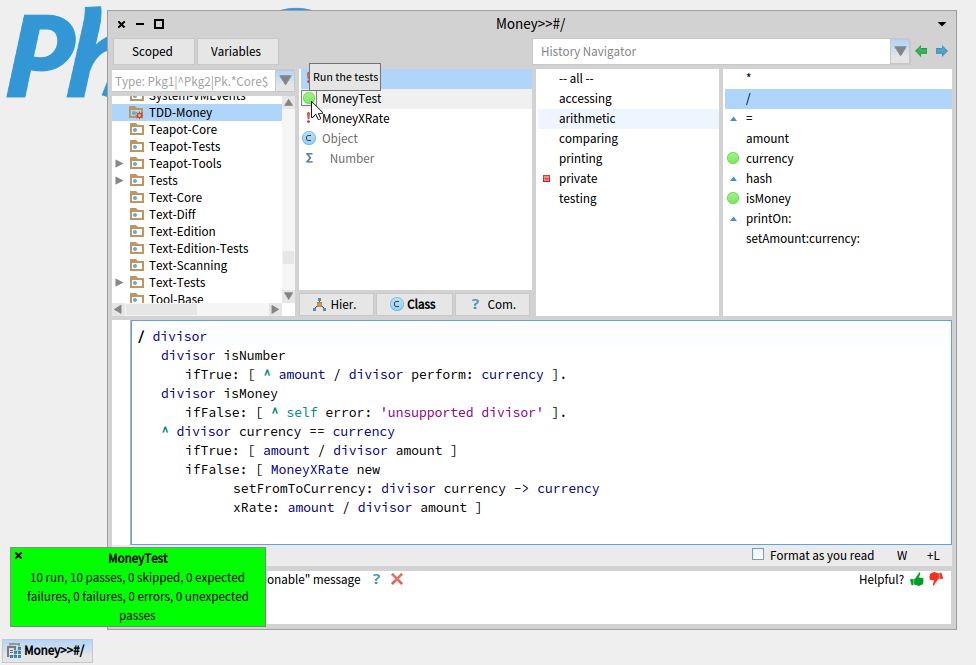976x665 pixels.
Task: Click the Scoped button
Action: (152, 51)
